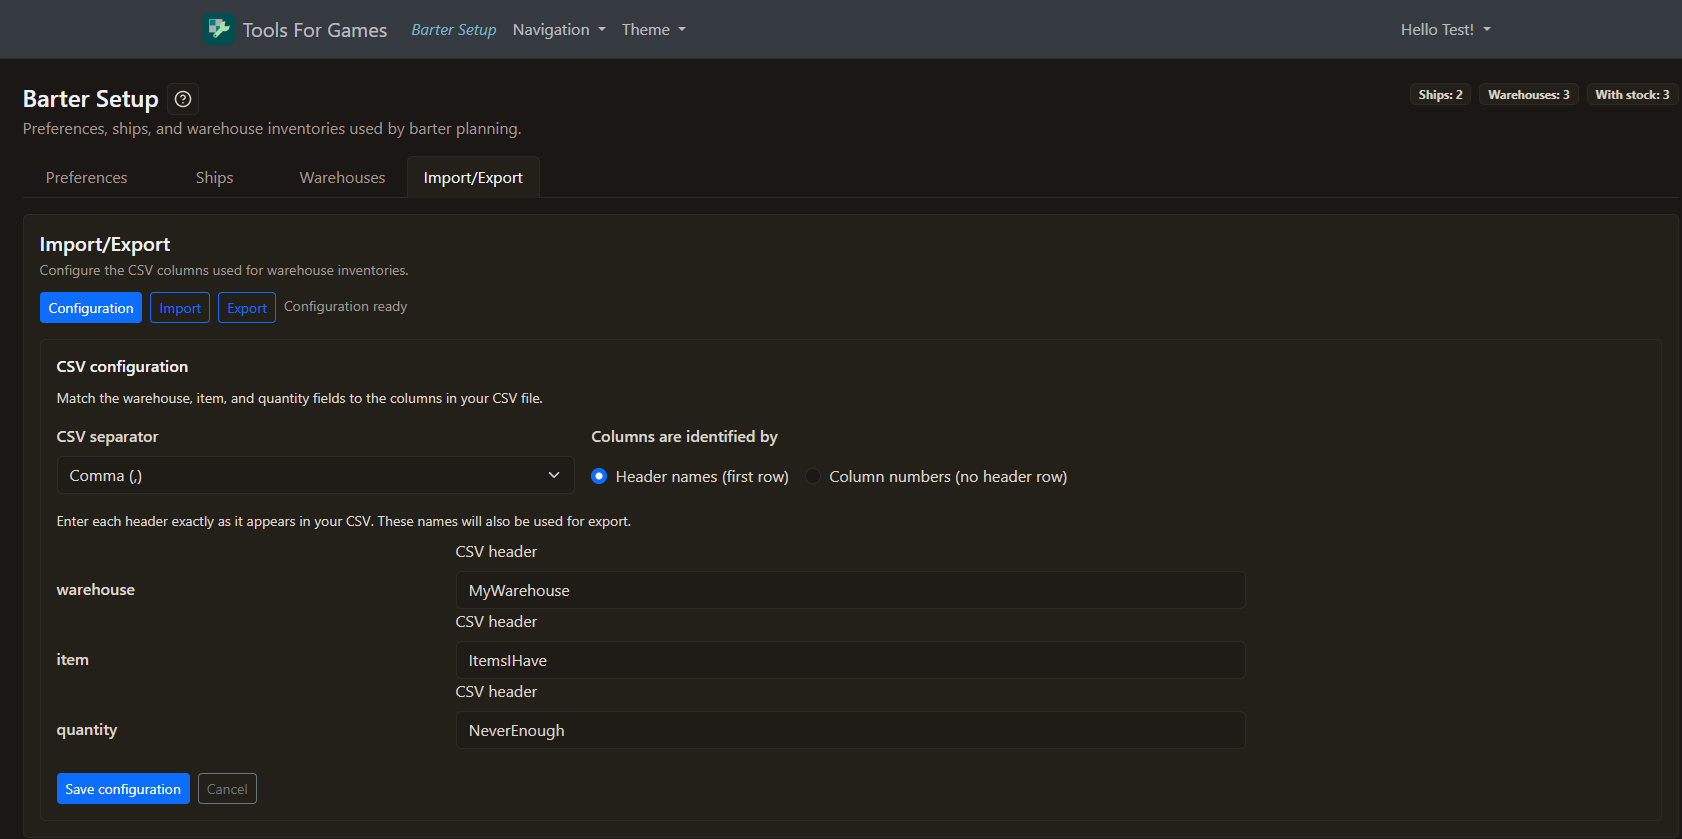
Task: Focus the item CSV header field
Action: click(x=850, y=660)
